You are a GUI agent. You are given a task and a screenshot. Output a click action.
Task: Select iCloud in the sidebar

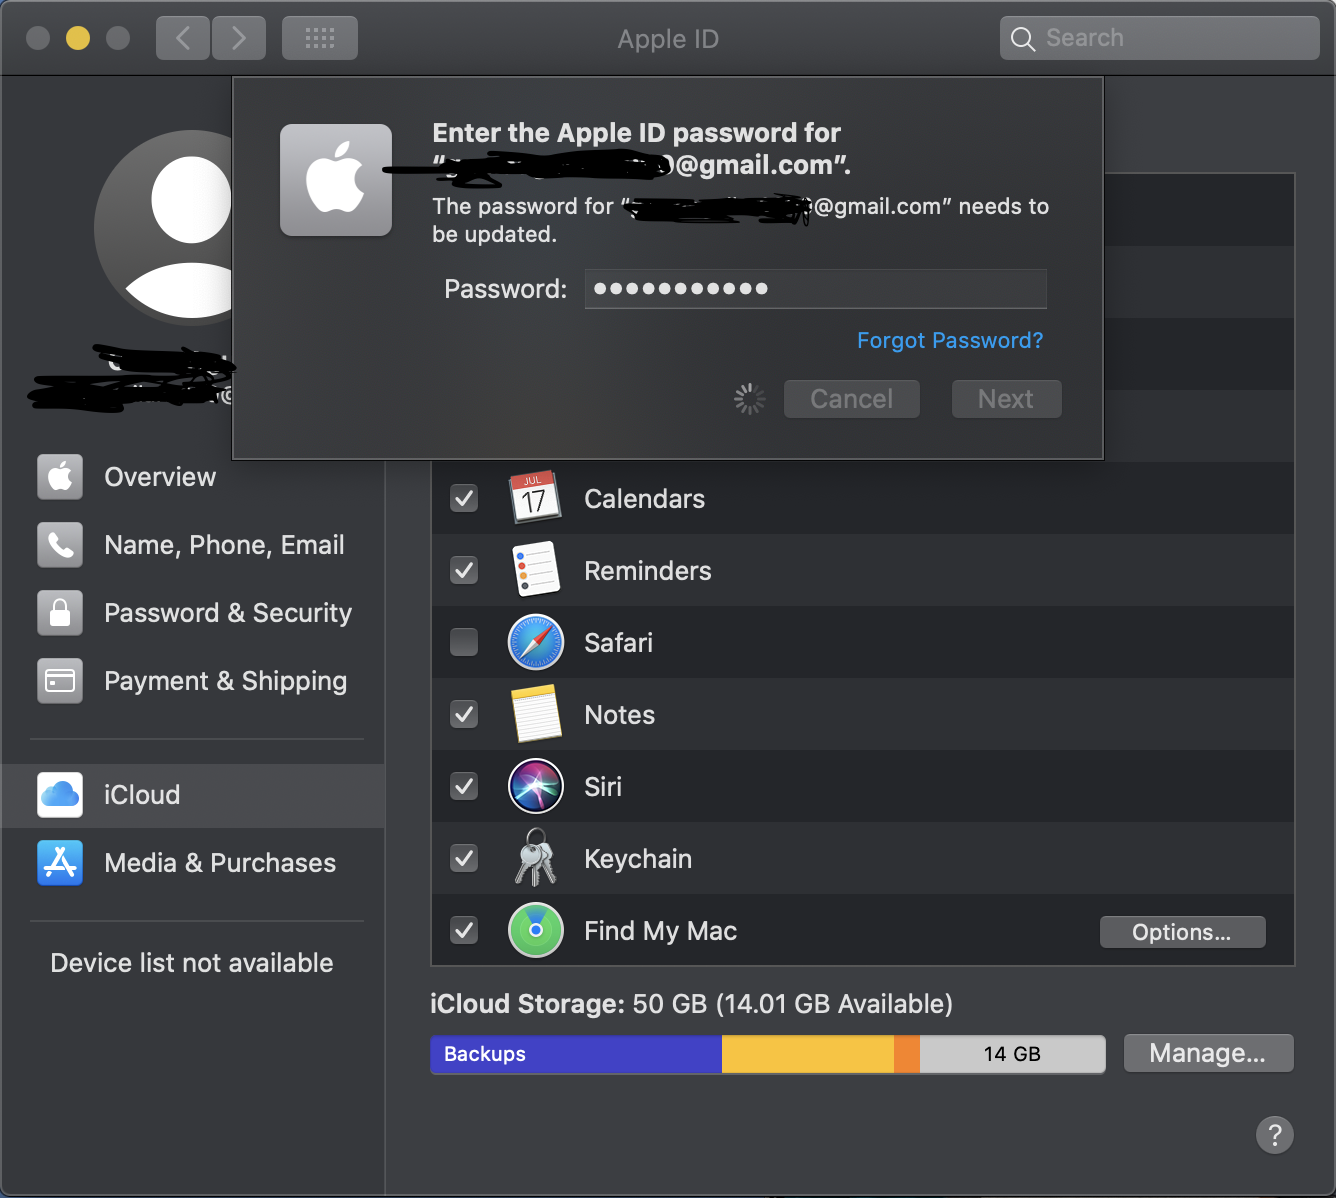[x=194, y=795]
